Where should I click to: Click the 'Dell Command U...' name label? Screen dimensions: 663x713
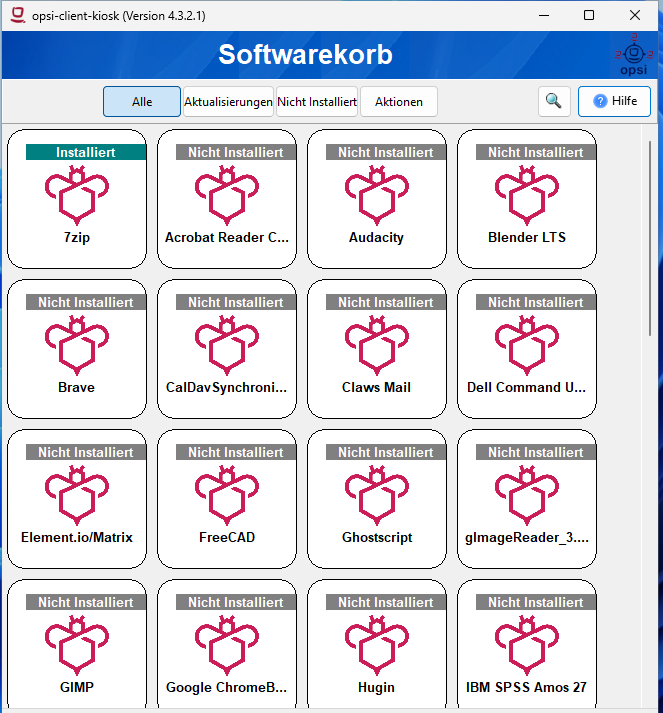527,387
